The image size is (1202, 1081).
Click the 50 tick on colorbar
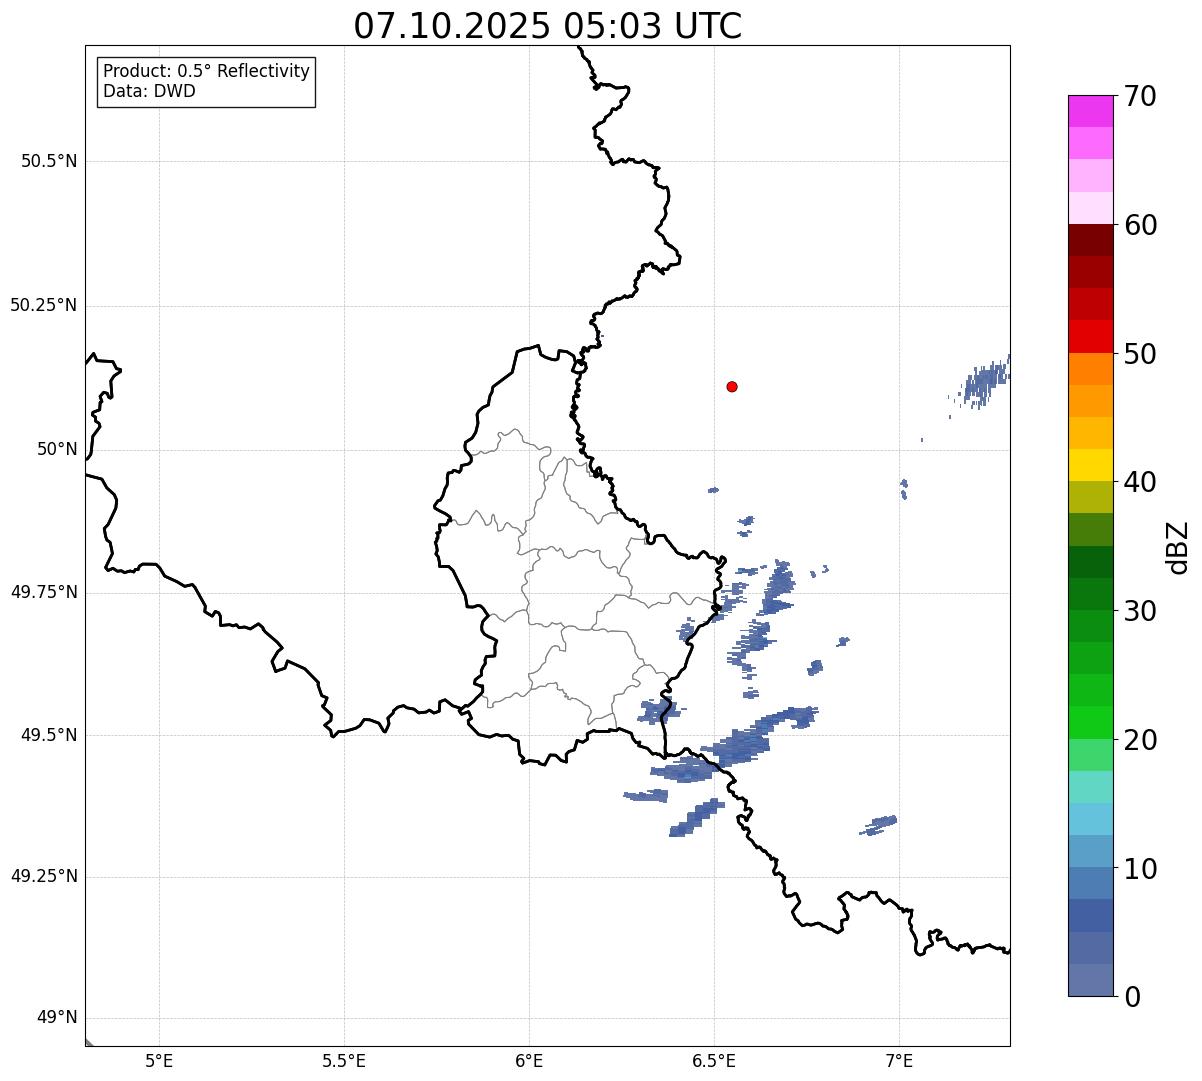(x=1141, y=354)
